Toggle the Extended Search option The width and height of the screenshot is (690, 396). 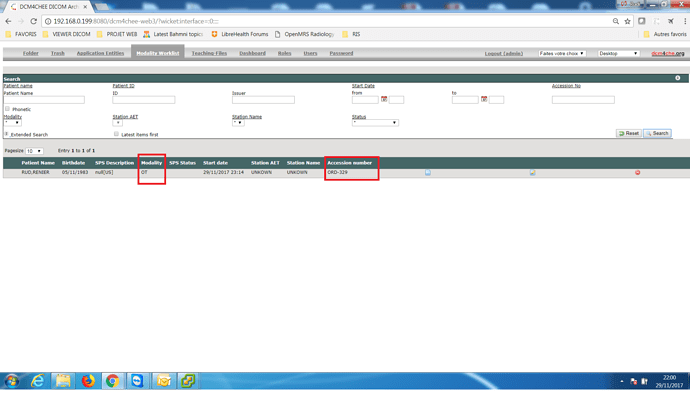6,134
